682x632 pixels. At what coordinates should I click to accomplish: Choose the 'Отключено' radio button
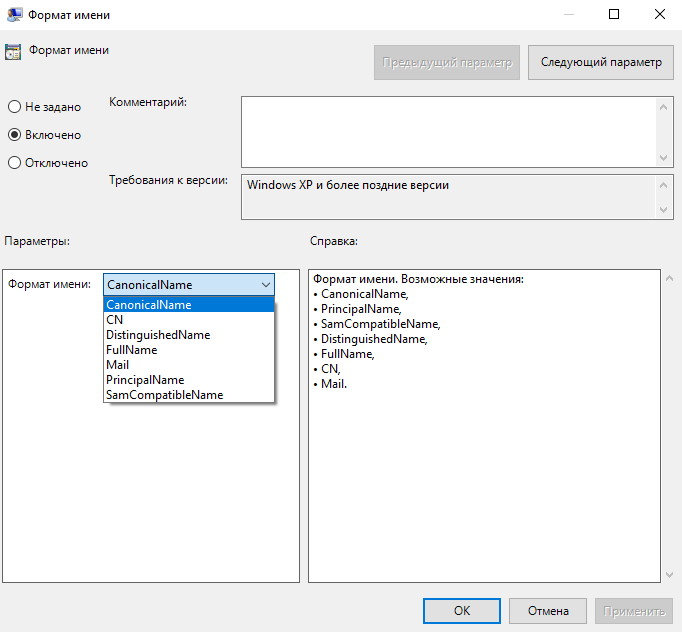[14, 163]
